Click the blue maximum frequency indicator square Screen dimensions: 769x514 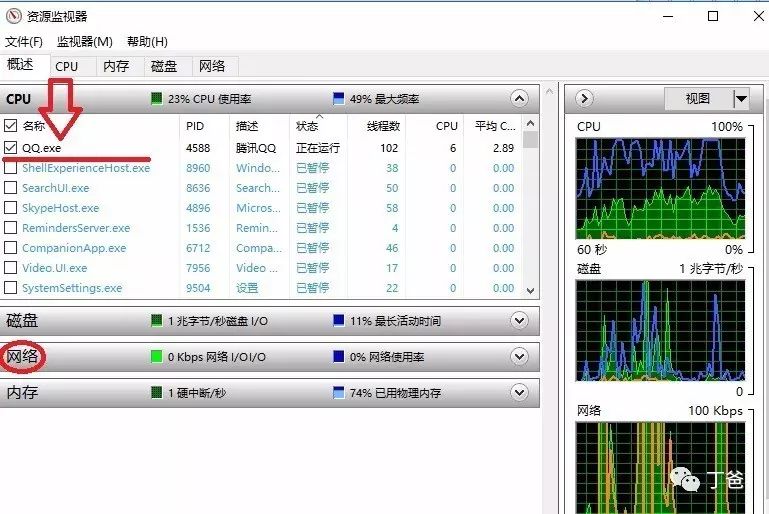(338, 99)
